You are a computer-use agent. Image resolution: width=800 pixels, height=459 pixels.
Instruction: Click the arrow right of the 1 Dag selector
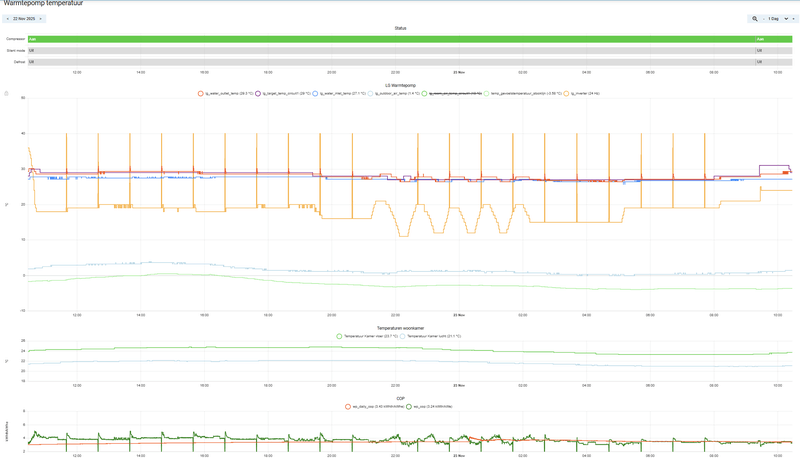click(793, 19)
